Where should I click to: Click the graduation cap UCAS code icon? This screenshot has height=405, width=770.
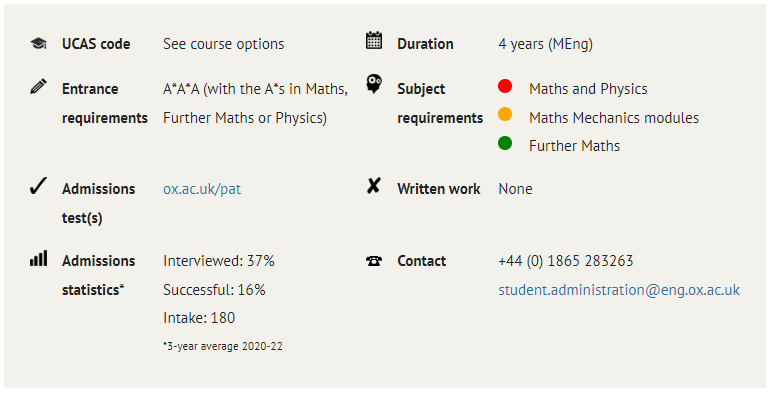[38, 43]
